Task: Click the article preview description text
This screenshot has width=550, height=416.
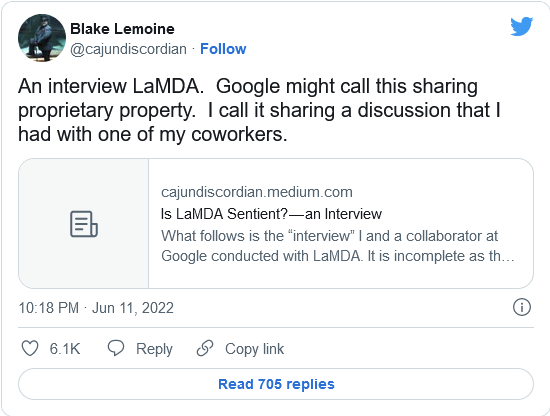Action: [x=337, y=246]
